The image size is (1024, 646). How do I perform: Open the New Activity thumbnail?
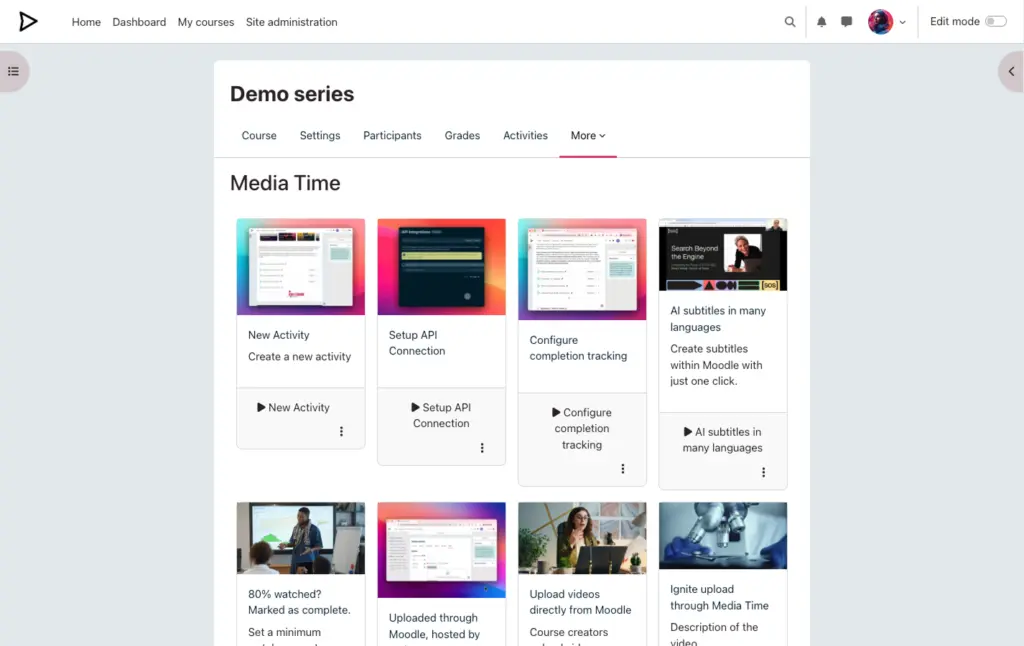pos(300,266)
